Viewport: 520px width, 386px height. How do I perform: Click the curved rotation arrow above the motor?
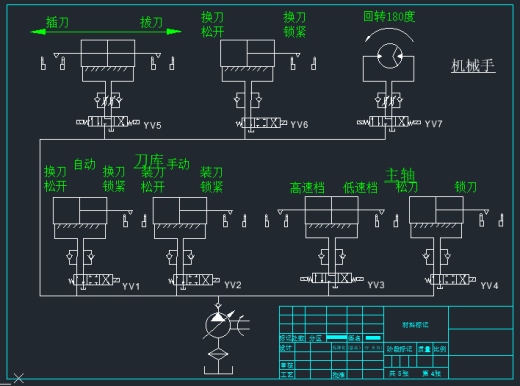pos(389,35)
